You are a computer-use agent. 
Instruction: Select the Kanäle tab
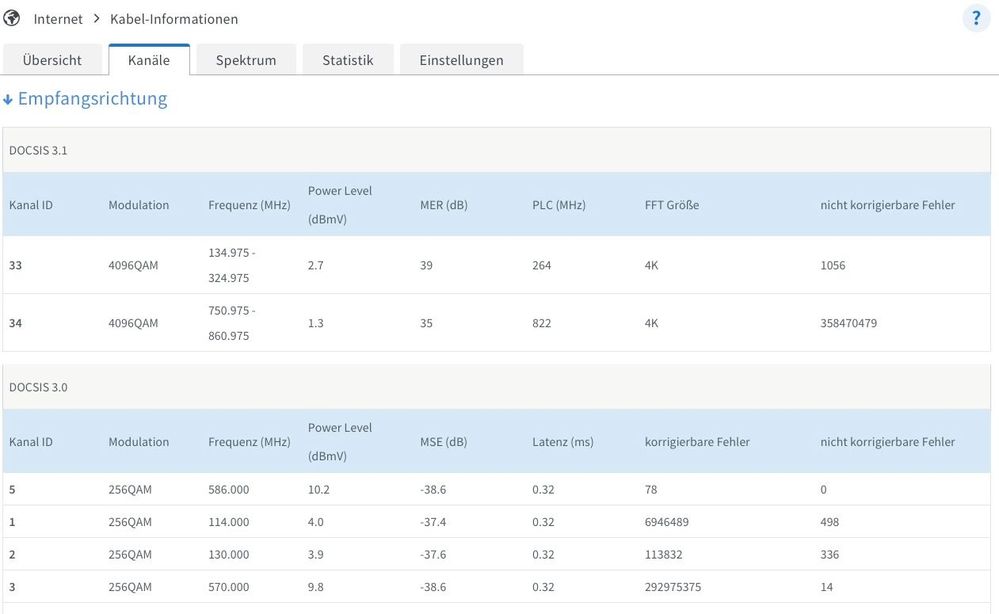click(x=149, y=60)
